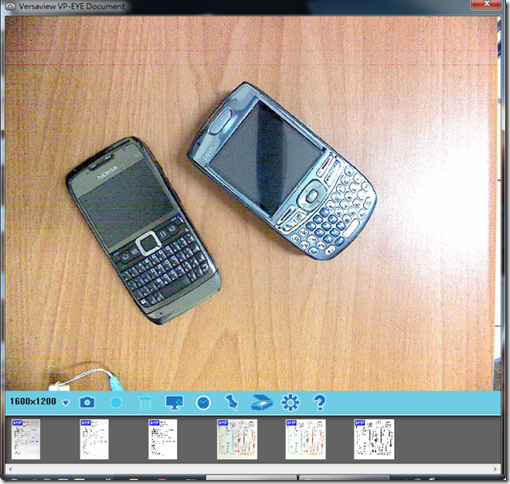Image resolution: width=510 pixels, height=484 pixels.
Task: Select the third captured document thumbnail
Action: [x=163, y=439]
